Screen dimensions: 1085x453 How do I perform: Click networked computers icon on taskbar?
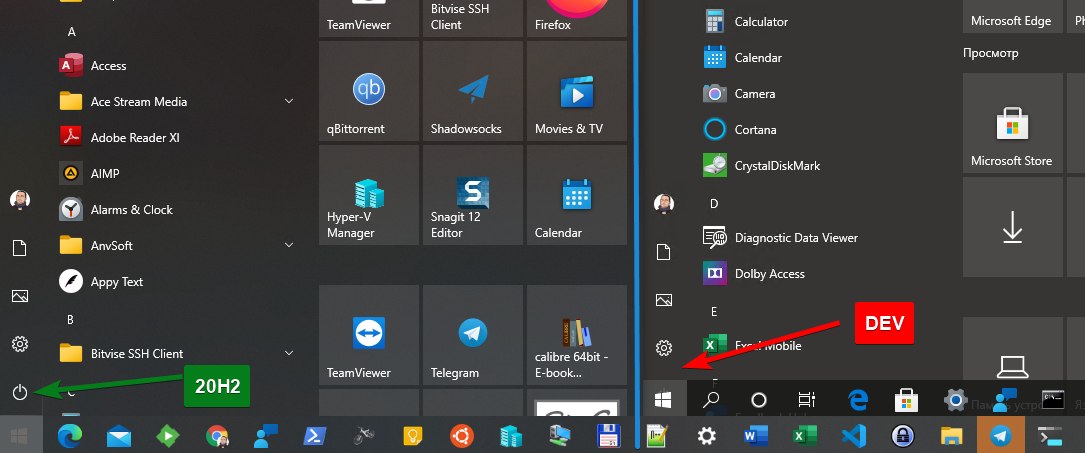point(560,435)
